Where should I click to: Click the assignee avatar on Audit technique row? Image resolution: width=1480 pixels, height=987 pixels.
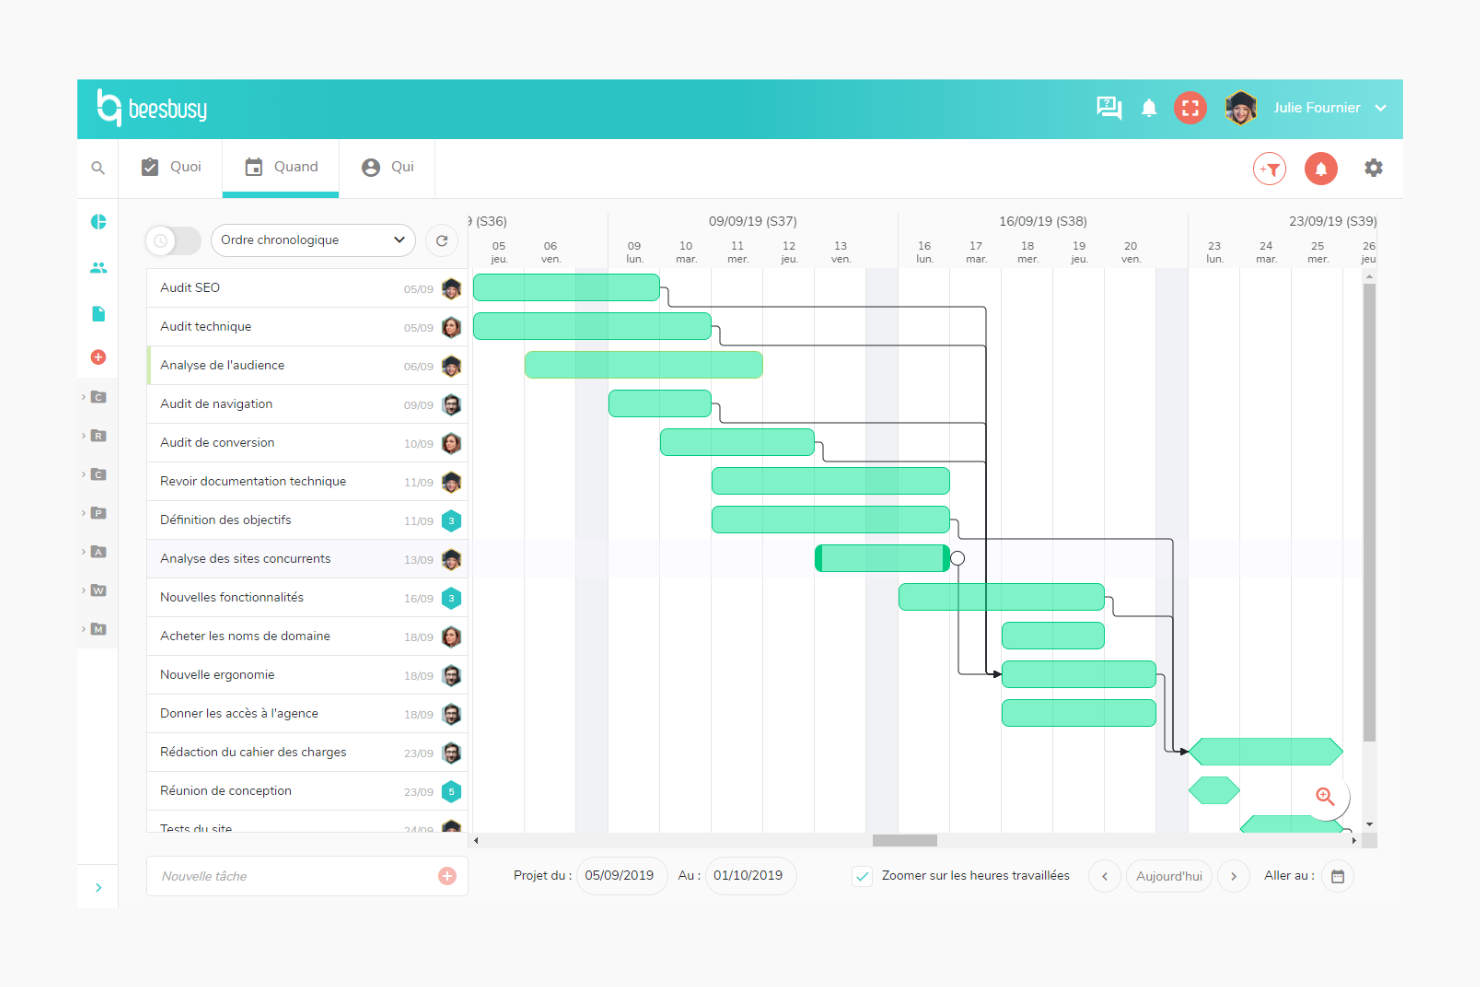click(451, 327)
